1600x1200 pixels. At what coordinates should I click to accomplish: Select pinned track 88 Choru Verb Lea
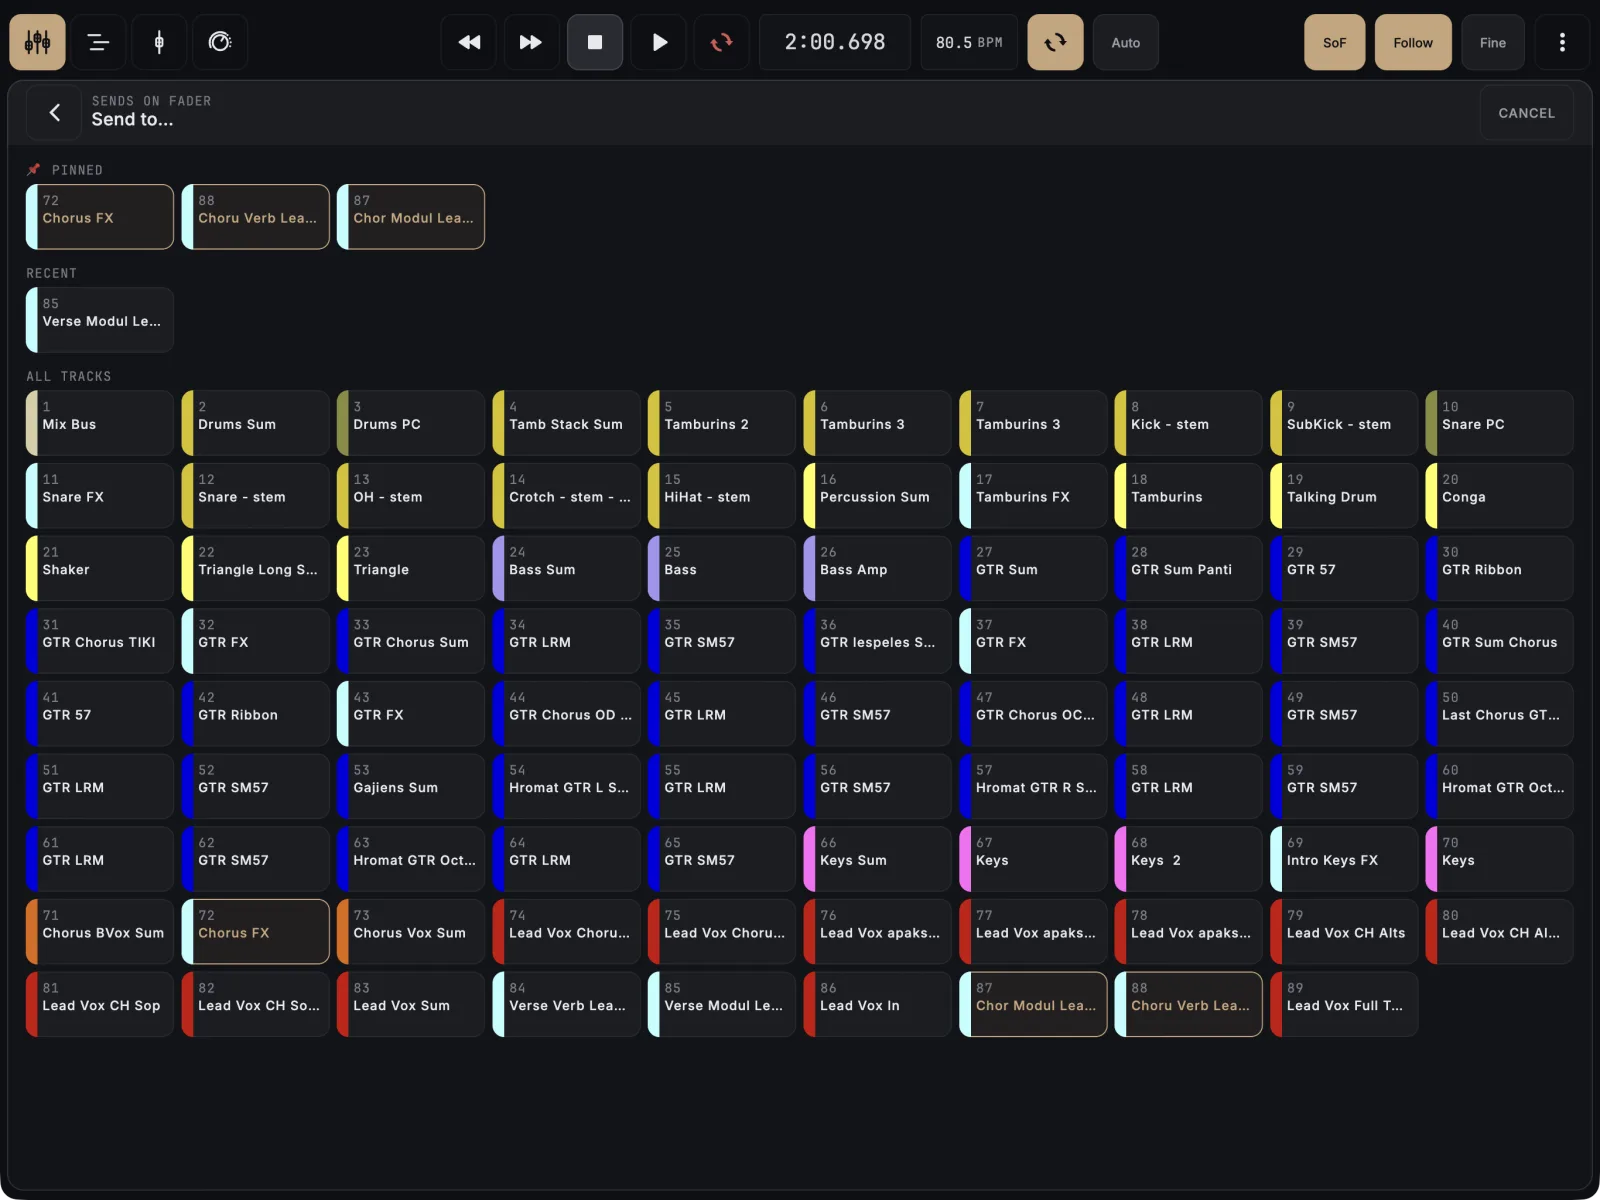pos(256,217)
